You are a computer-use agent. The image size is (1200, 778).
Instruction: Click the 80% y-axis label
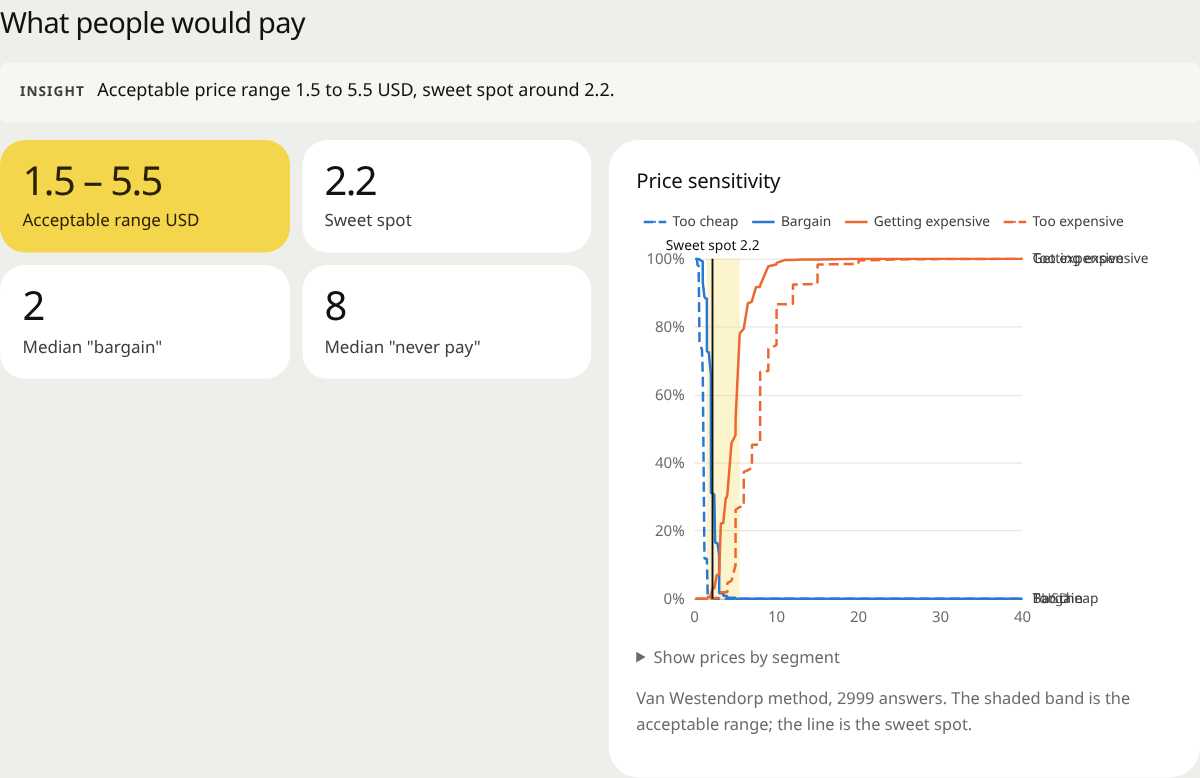pos(669,327)
